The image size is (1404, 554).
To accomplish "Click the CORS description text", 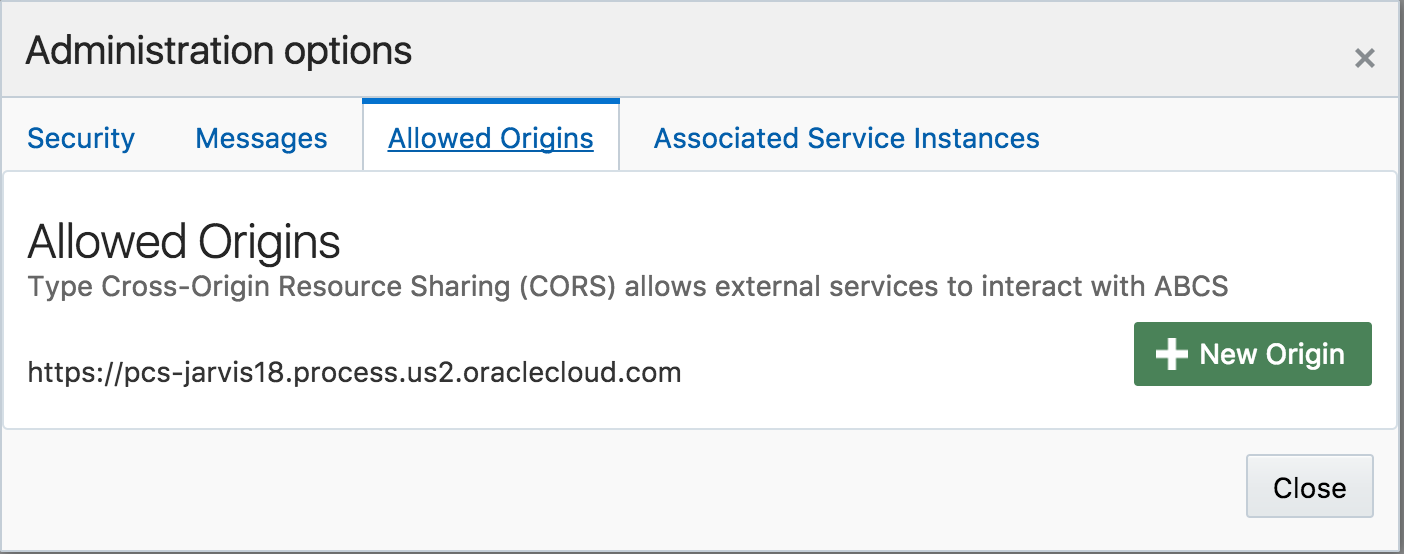I will point(628,287).
